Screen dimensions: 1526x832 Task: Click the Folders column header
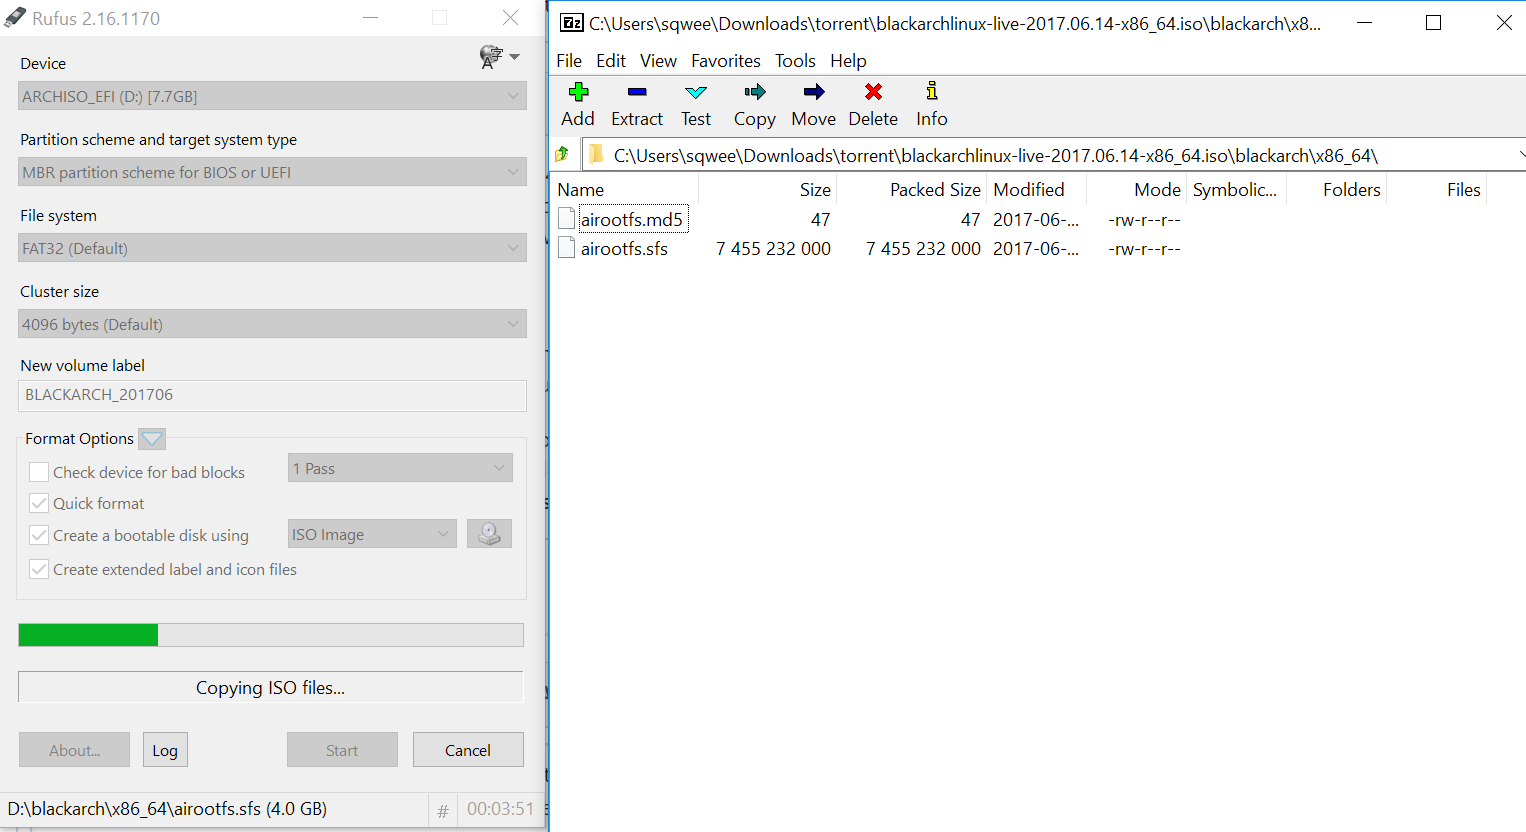tap(1336, 189)
